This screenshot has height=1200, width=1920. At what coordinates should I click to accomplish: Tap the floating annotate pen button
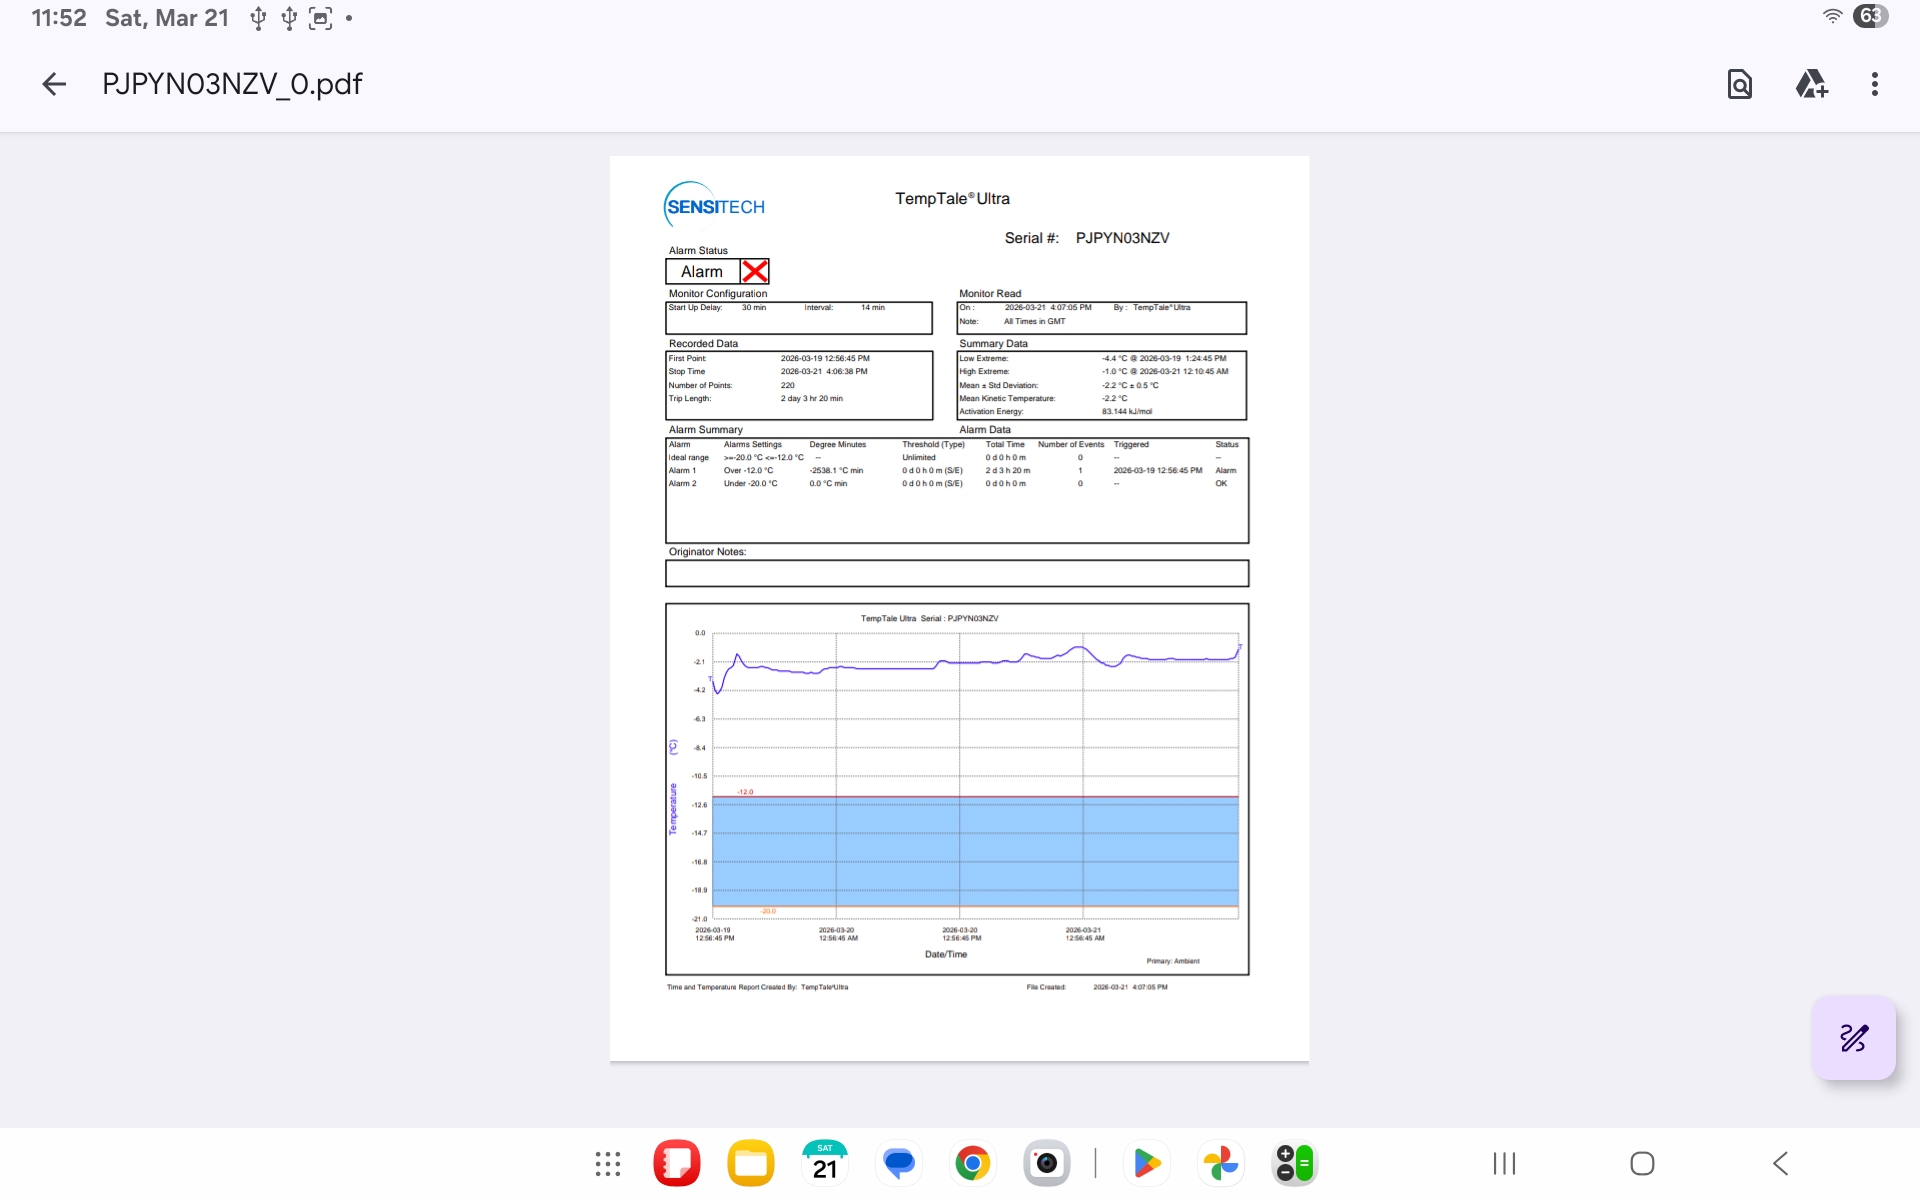pyautogui.click(x=1853, y=1038)
